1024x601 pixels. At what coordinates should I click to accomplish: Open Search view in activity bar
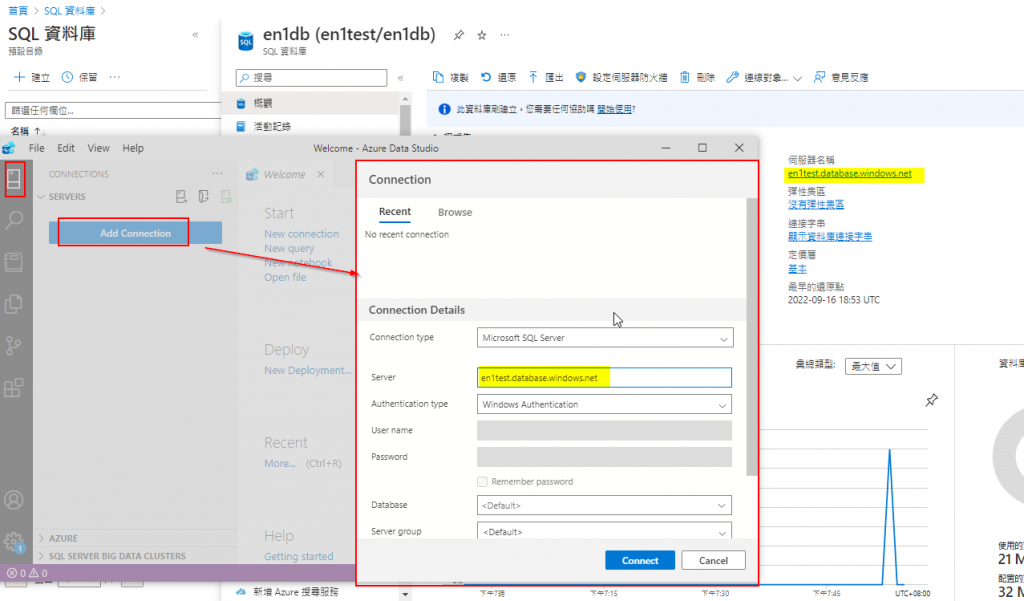[14, 220]
